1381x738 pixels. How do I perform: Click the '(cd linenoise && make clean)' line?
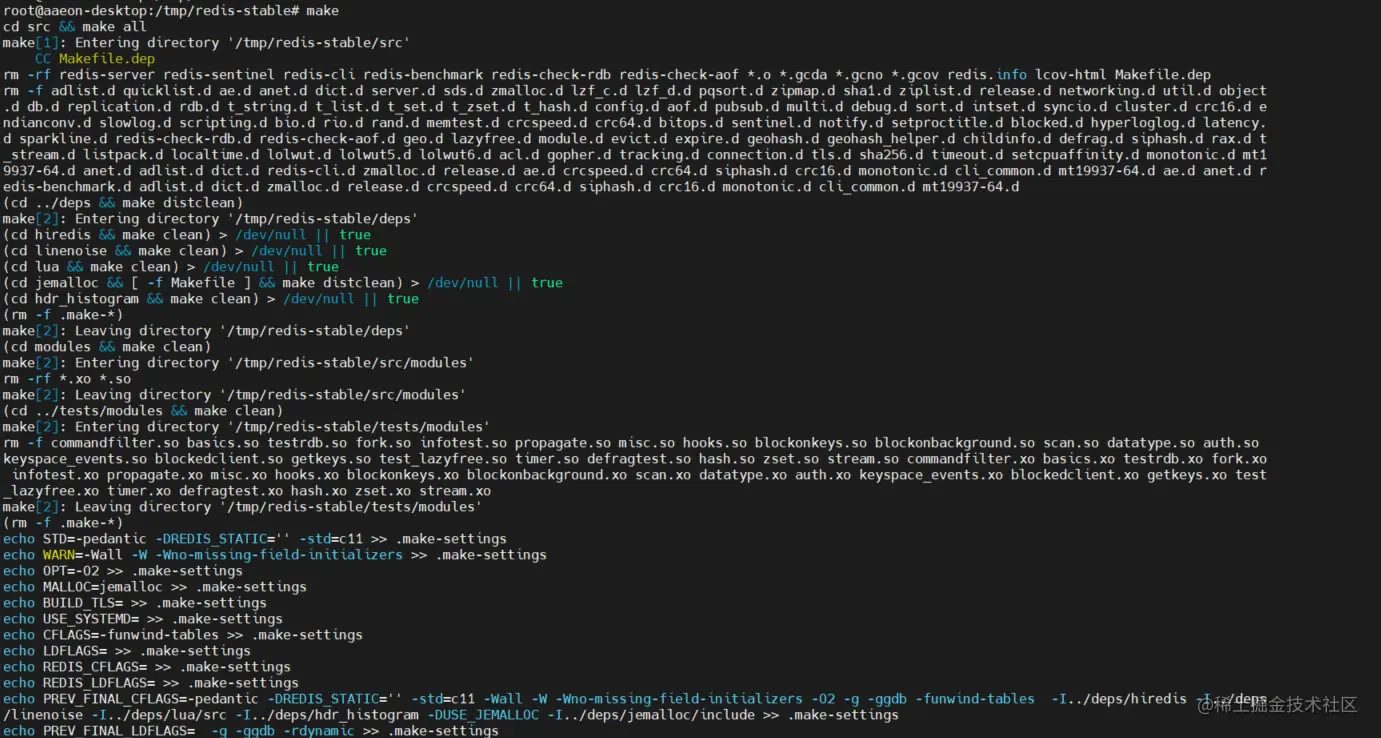pyautogui.click(x=194, y=251)
